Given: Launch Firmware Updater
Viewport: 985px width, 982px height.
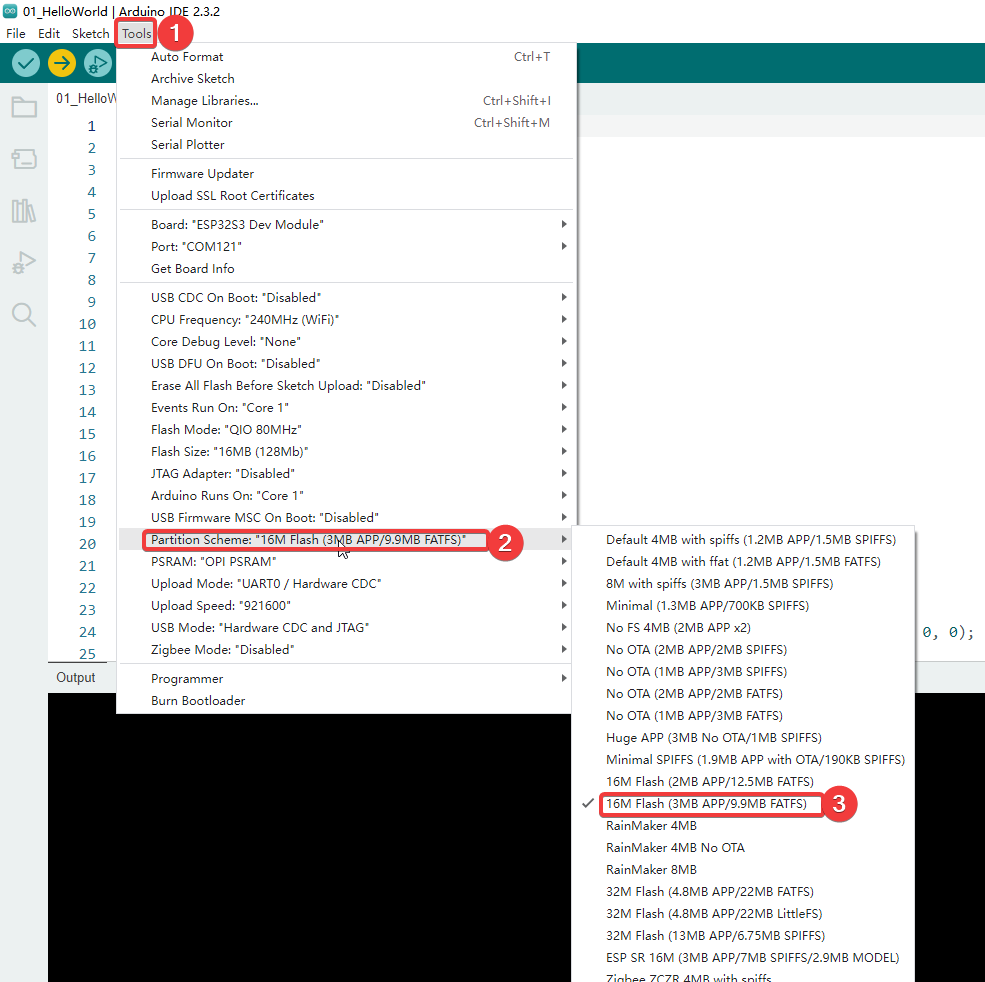Looking at the screenshot, I should [346, 173].
